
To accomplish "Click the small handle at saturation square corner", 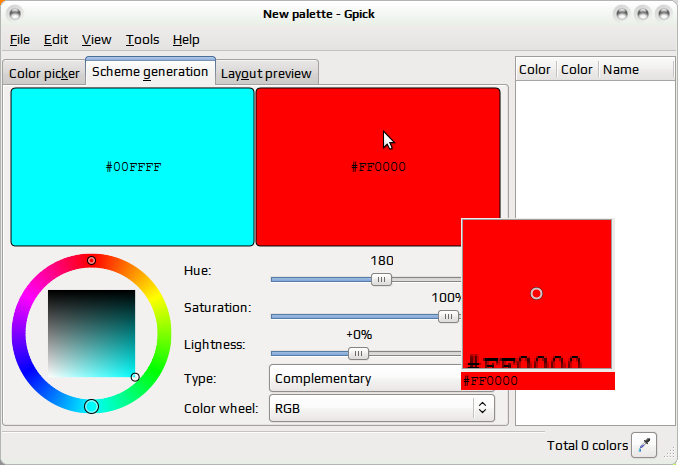I will (x=135, y=377).
